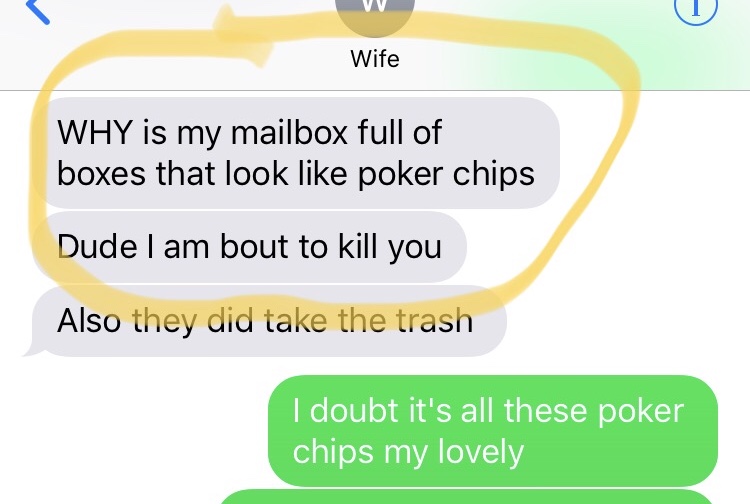Click the word mailbox in first message
750x504 pixels.
(288, 132)
